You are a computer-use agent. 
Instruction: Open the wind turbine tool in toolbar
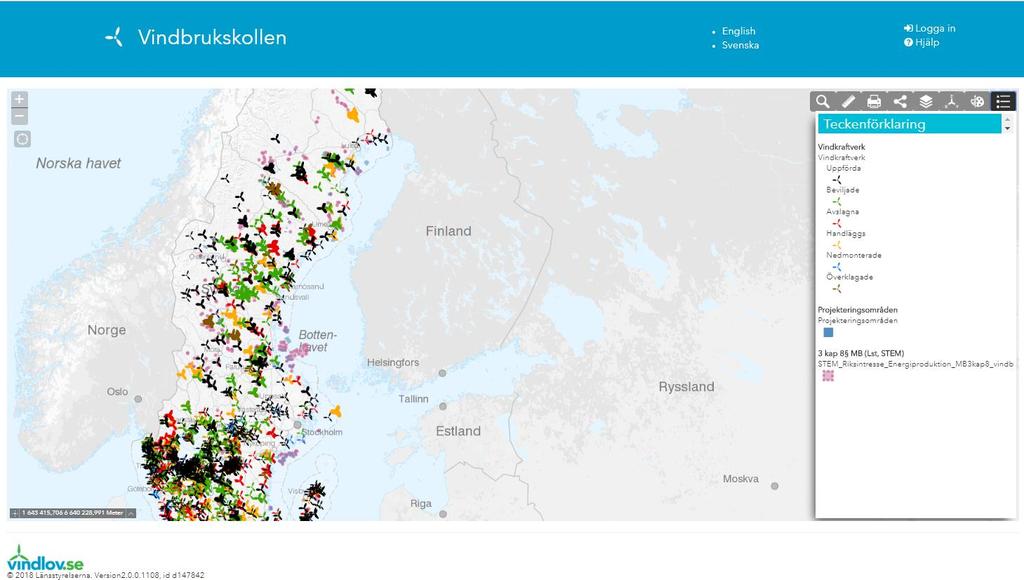[952, 101]
